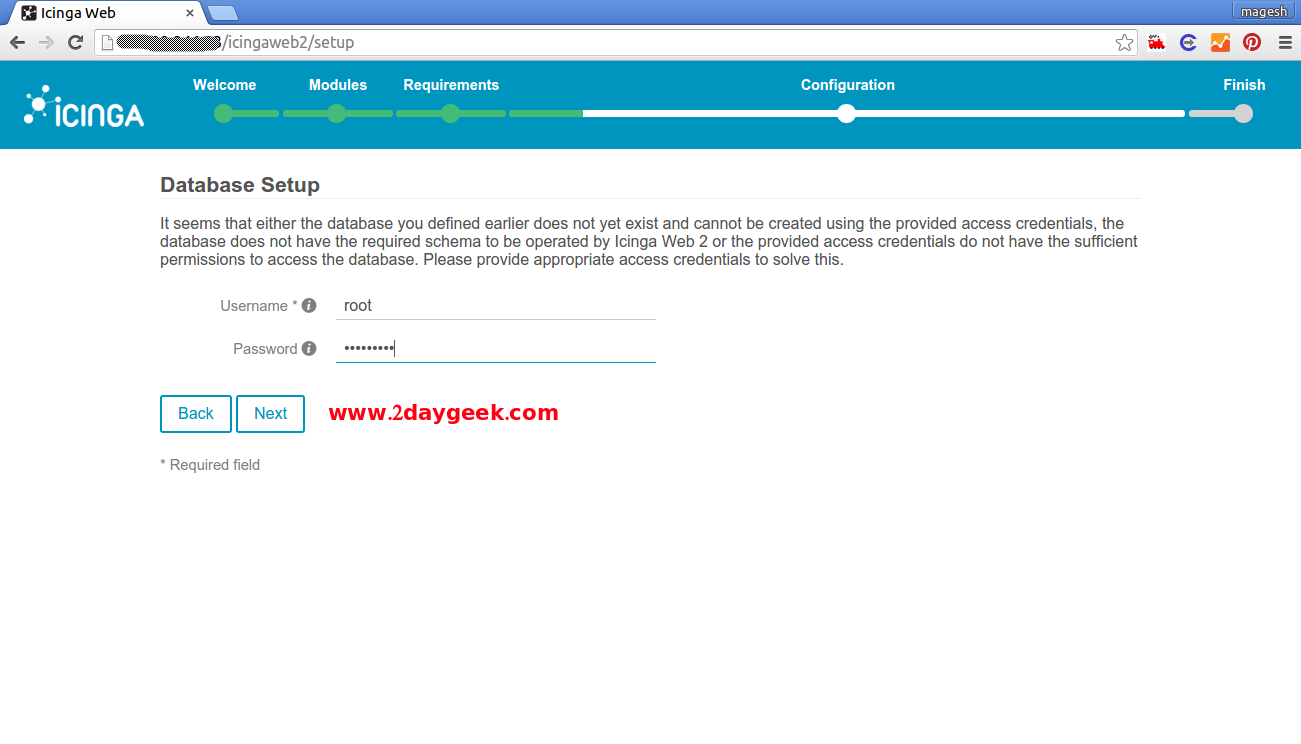Screen dimensions: 1301x744
Task: Click the magesh profile button
Action: pyautogui.click(x=1264, y=11)
